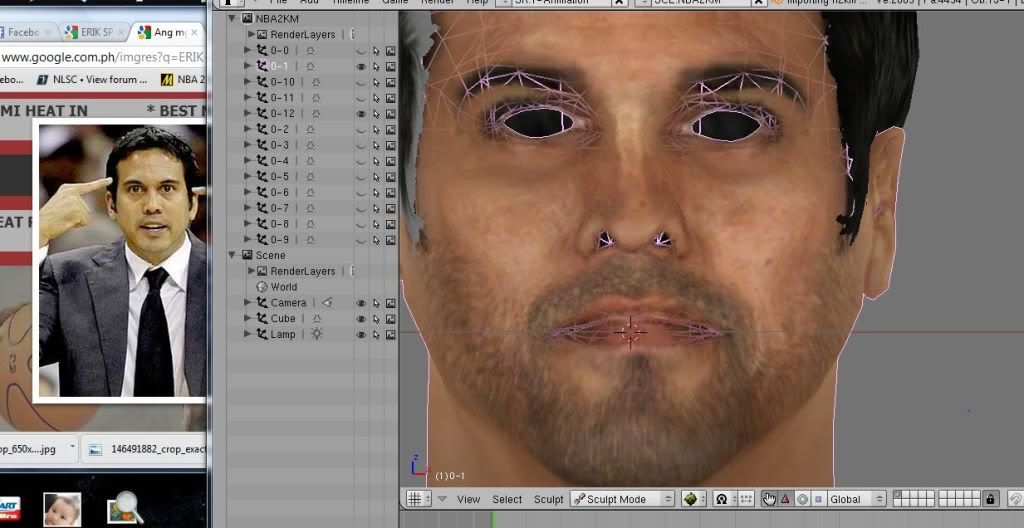
Task: Enable the scale manipulator square icon
Action: pyautogui.click(x=818, y=499)
